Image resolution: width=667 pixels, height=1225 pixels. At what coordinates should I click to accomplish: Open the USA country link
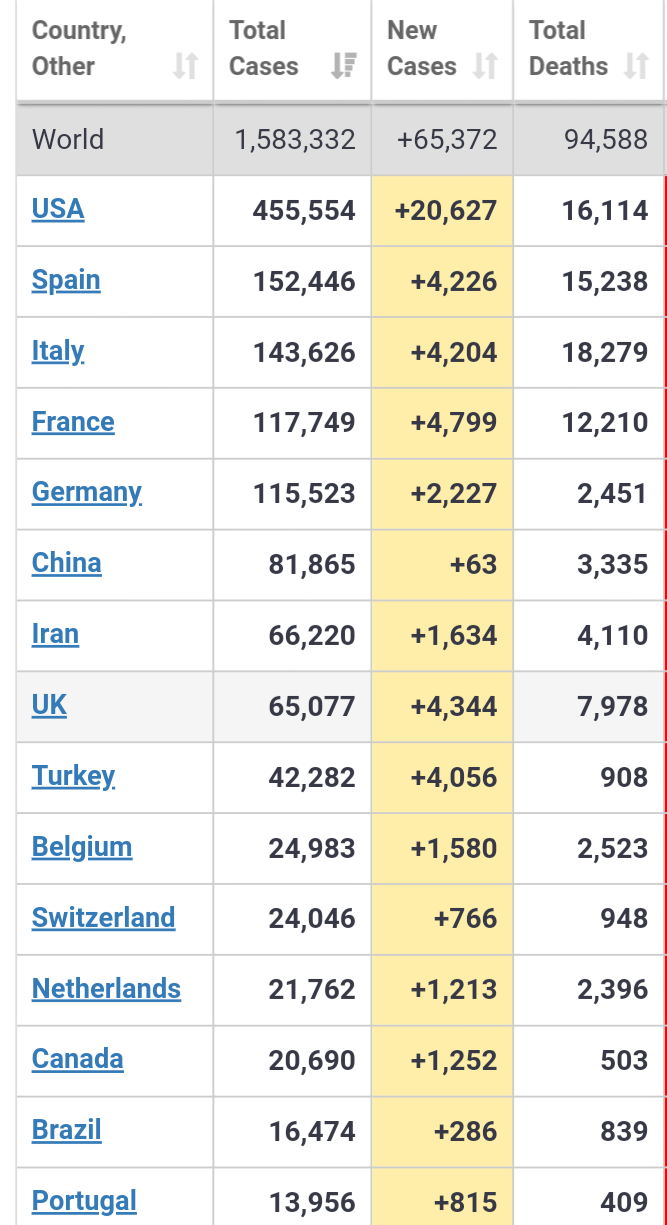coord(58,209)
